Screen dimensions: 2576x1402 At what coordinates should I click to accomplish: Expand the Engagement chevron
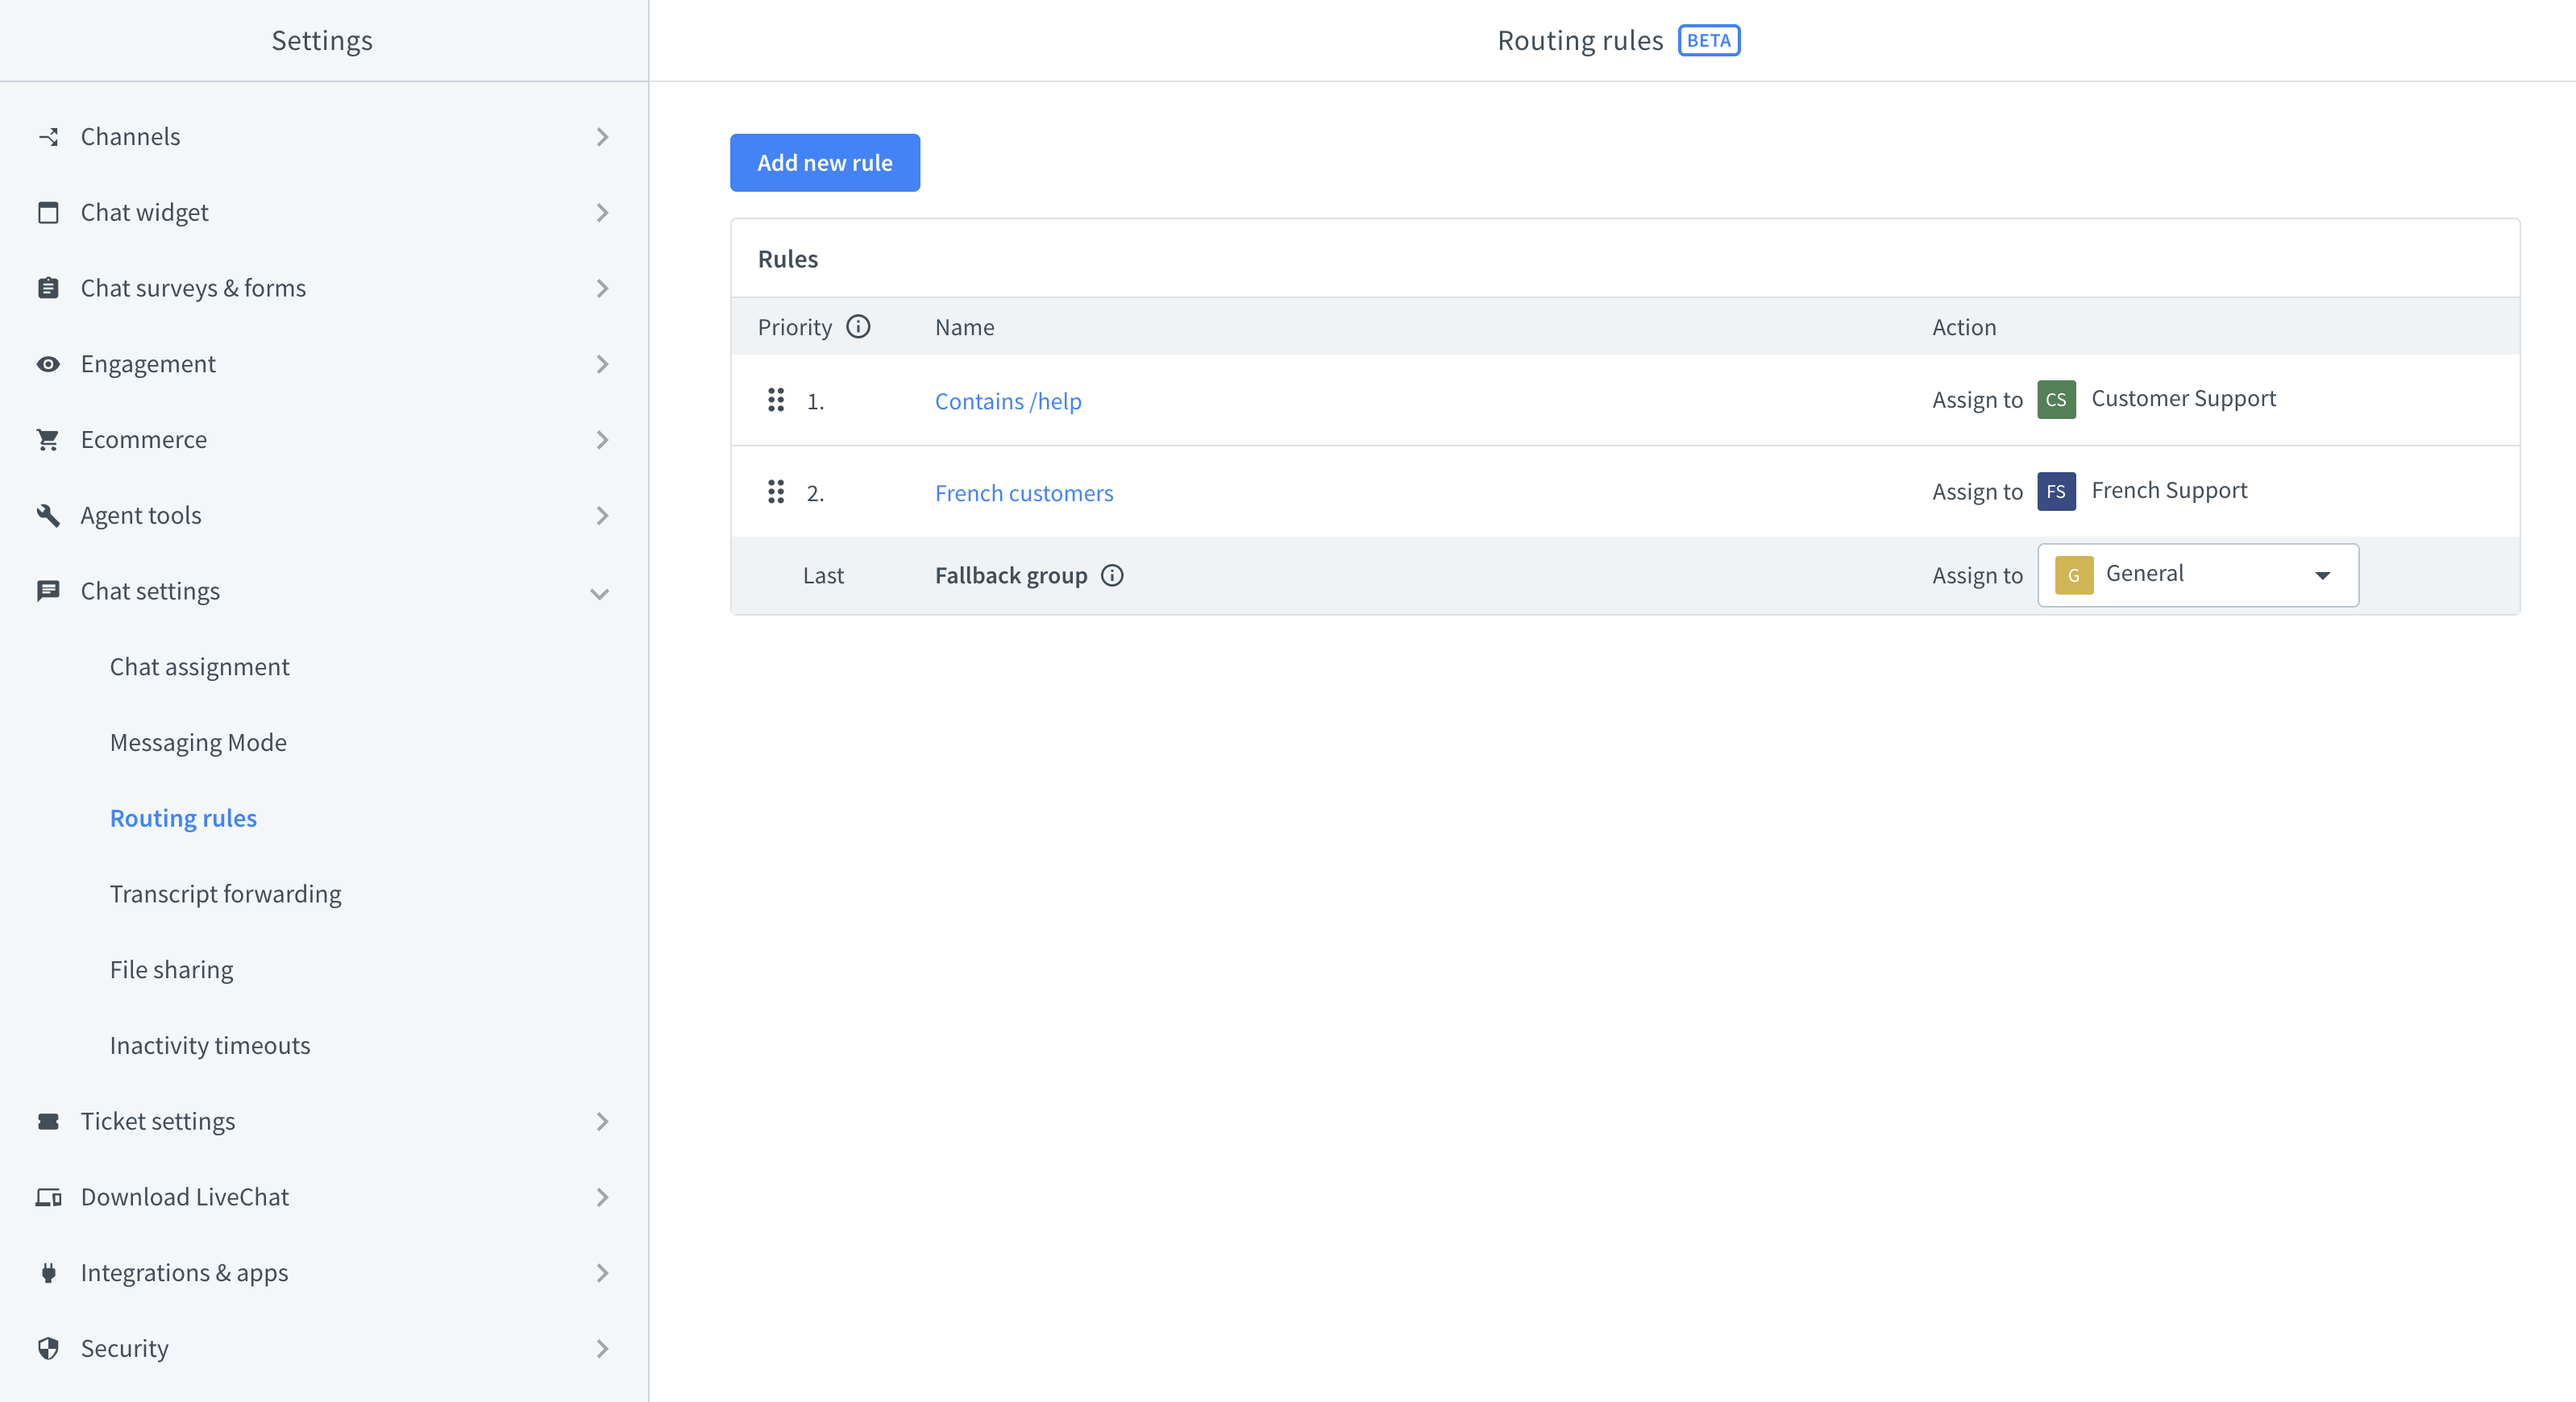coord(602,364)
